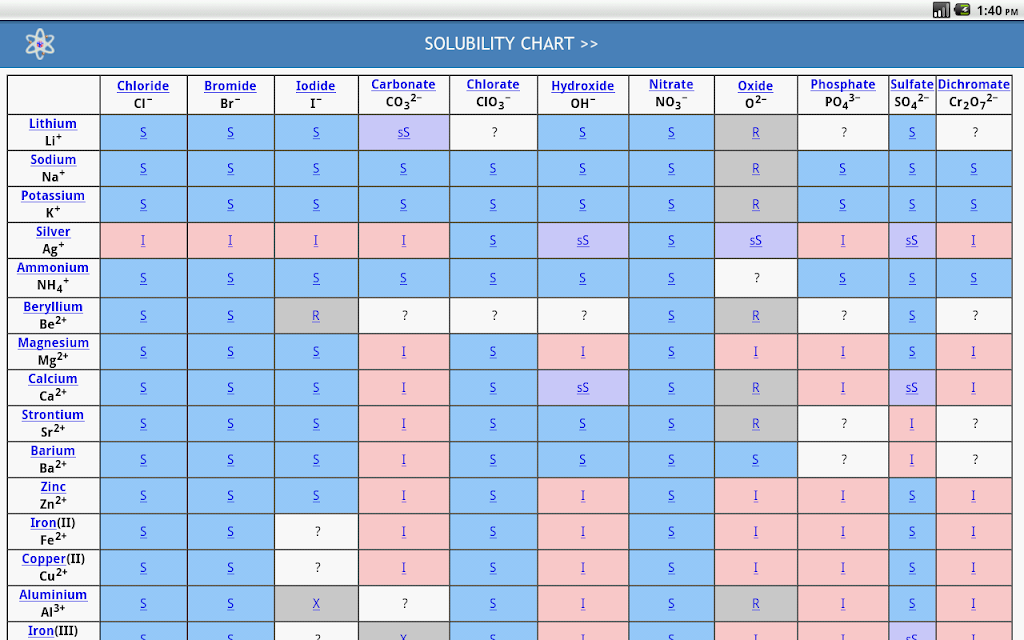The image size is (1024, 640).
Task: Open the SOLUBILITY CHART >> header
Action: pos(511,44)
